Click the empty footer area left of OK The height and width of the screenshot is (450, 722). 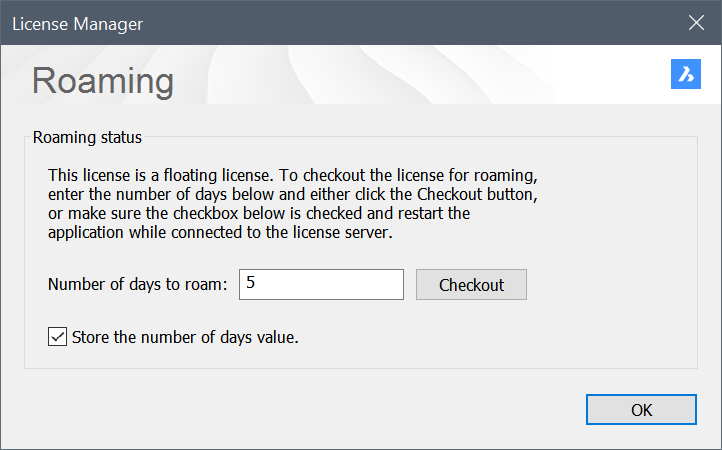(300, 409)
